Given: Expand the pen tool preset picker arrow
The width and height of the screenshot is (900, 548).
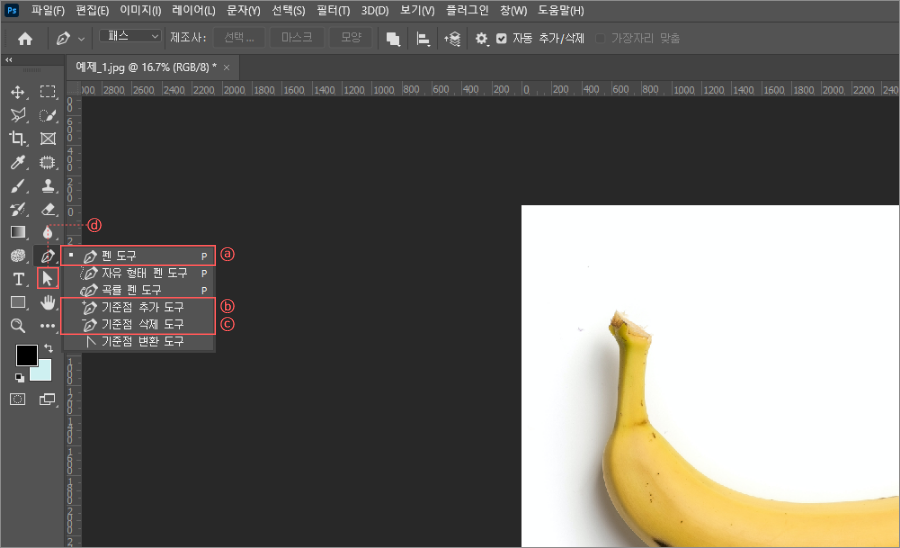Looking at the screenshot, I should pyautogui.click(x=81, y=38).
